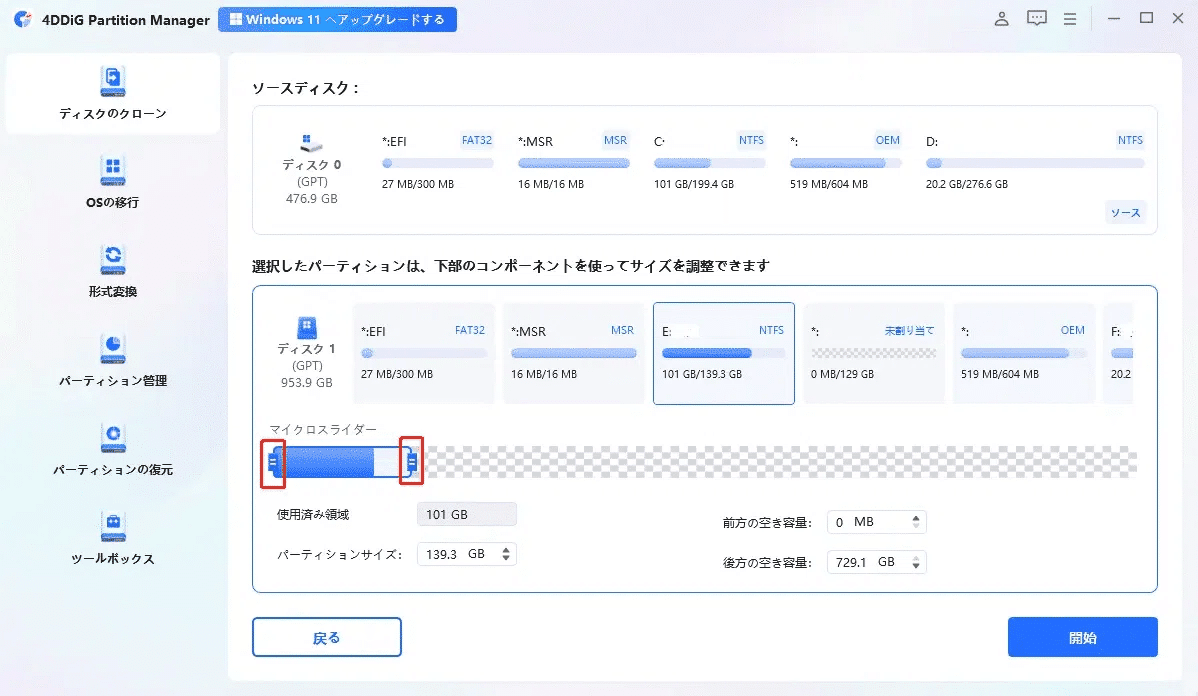Open OSの移行 OS migration icon
1198x696 pixels.
tap(112, 170)
